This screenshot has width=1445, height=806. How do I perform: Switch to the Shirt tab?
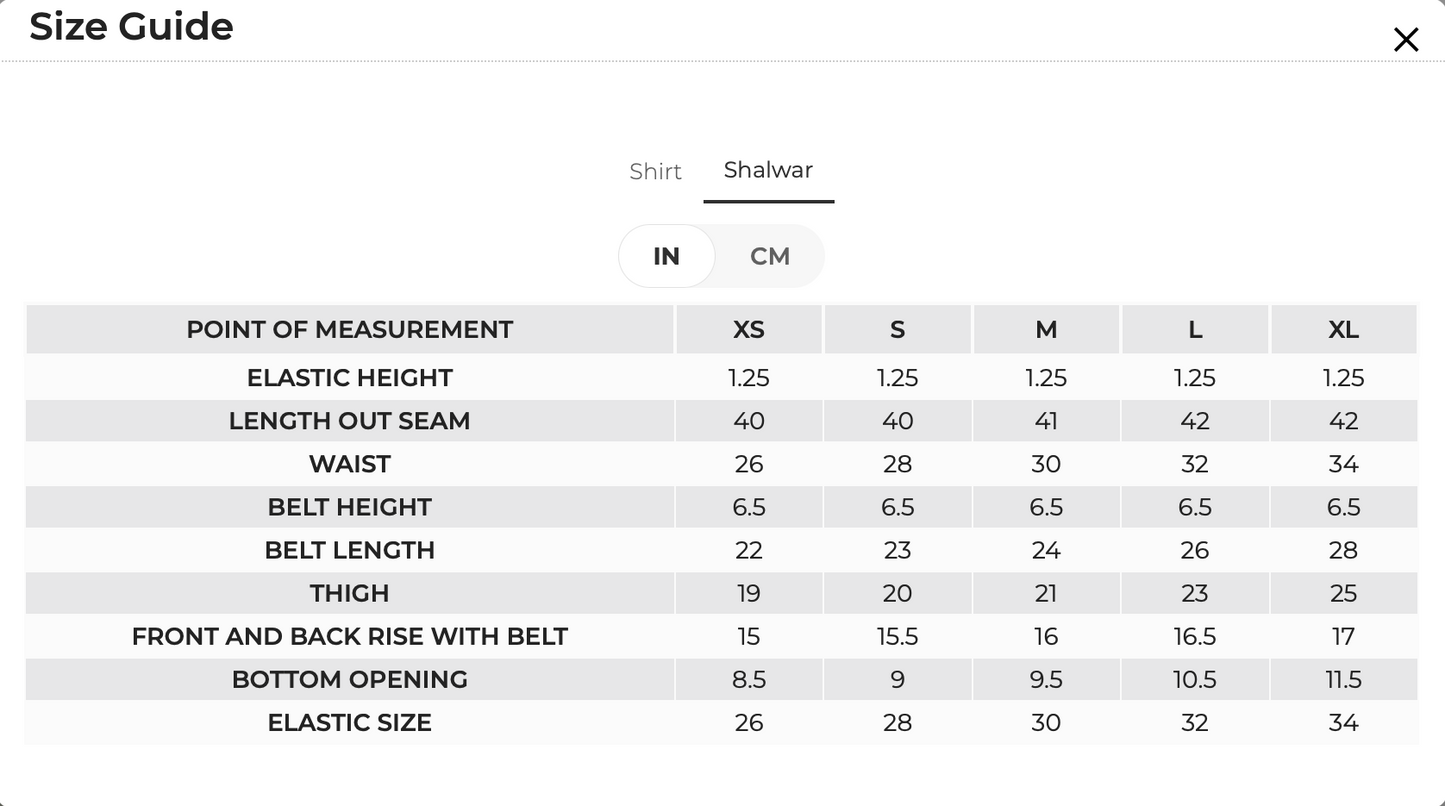[x=655, y=172]
